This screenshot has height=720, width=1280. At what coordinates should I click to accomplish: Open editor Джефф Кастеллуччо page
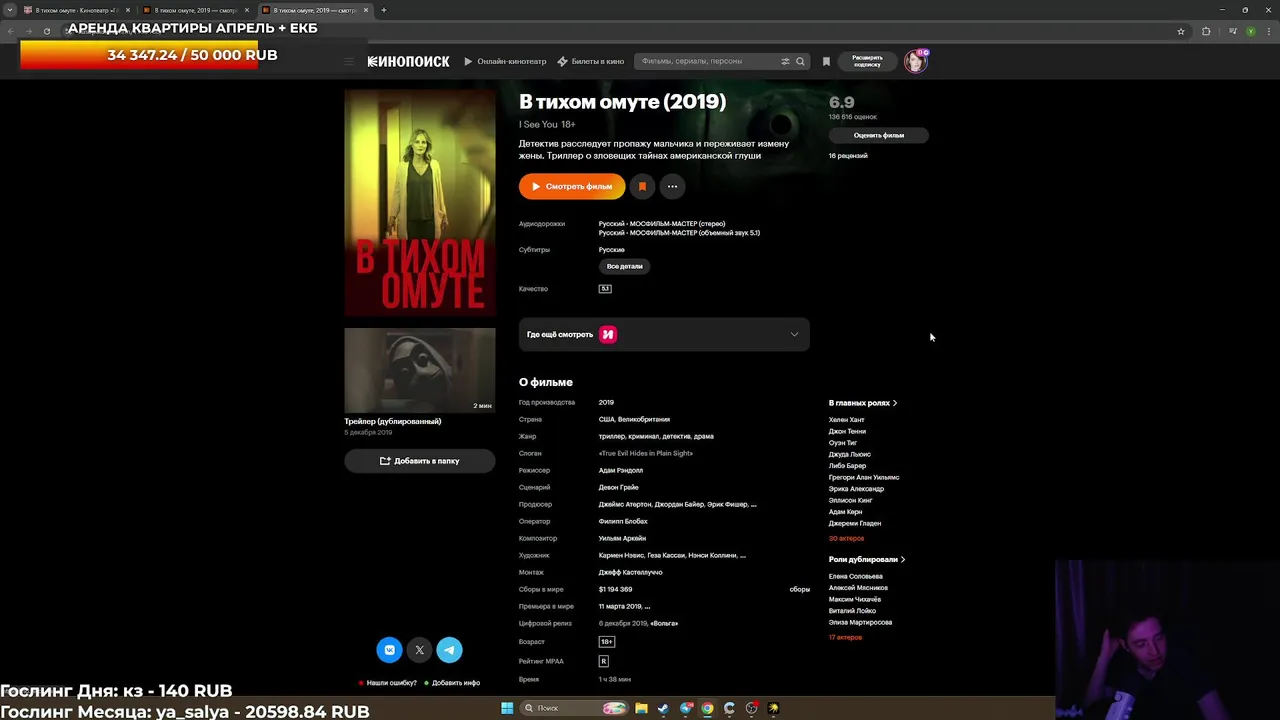click(x=630, y=572)
